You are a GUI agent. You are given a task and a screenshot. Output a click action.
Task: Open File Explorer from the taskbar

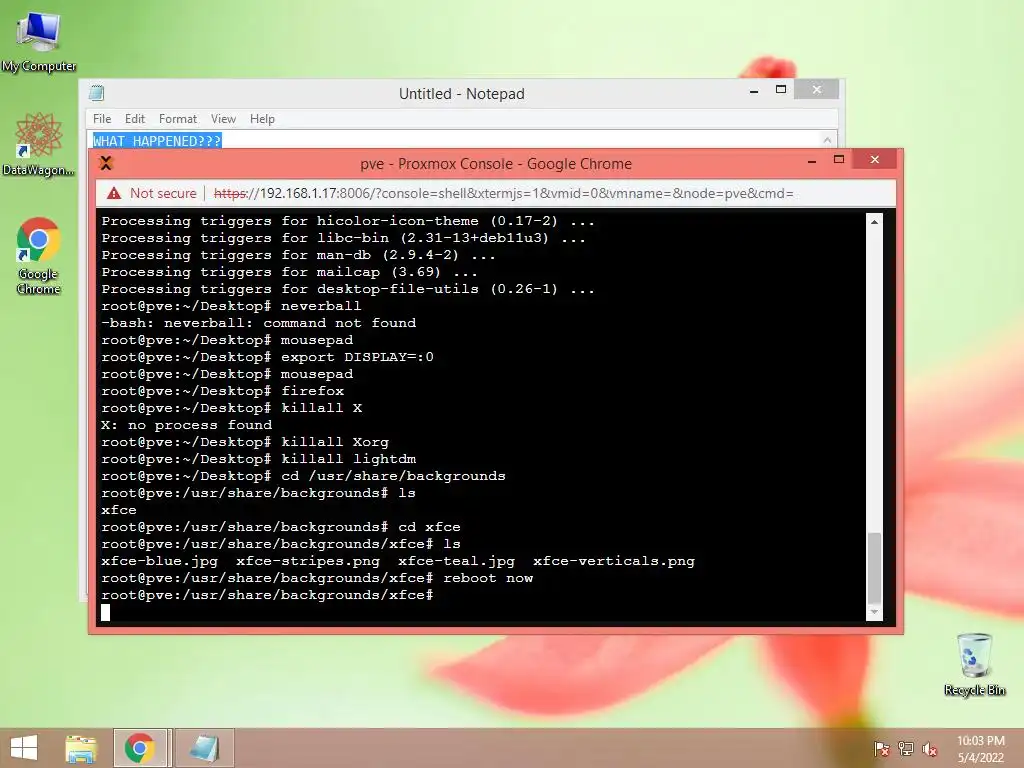point(81,748)
